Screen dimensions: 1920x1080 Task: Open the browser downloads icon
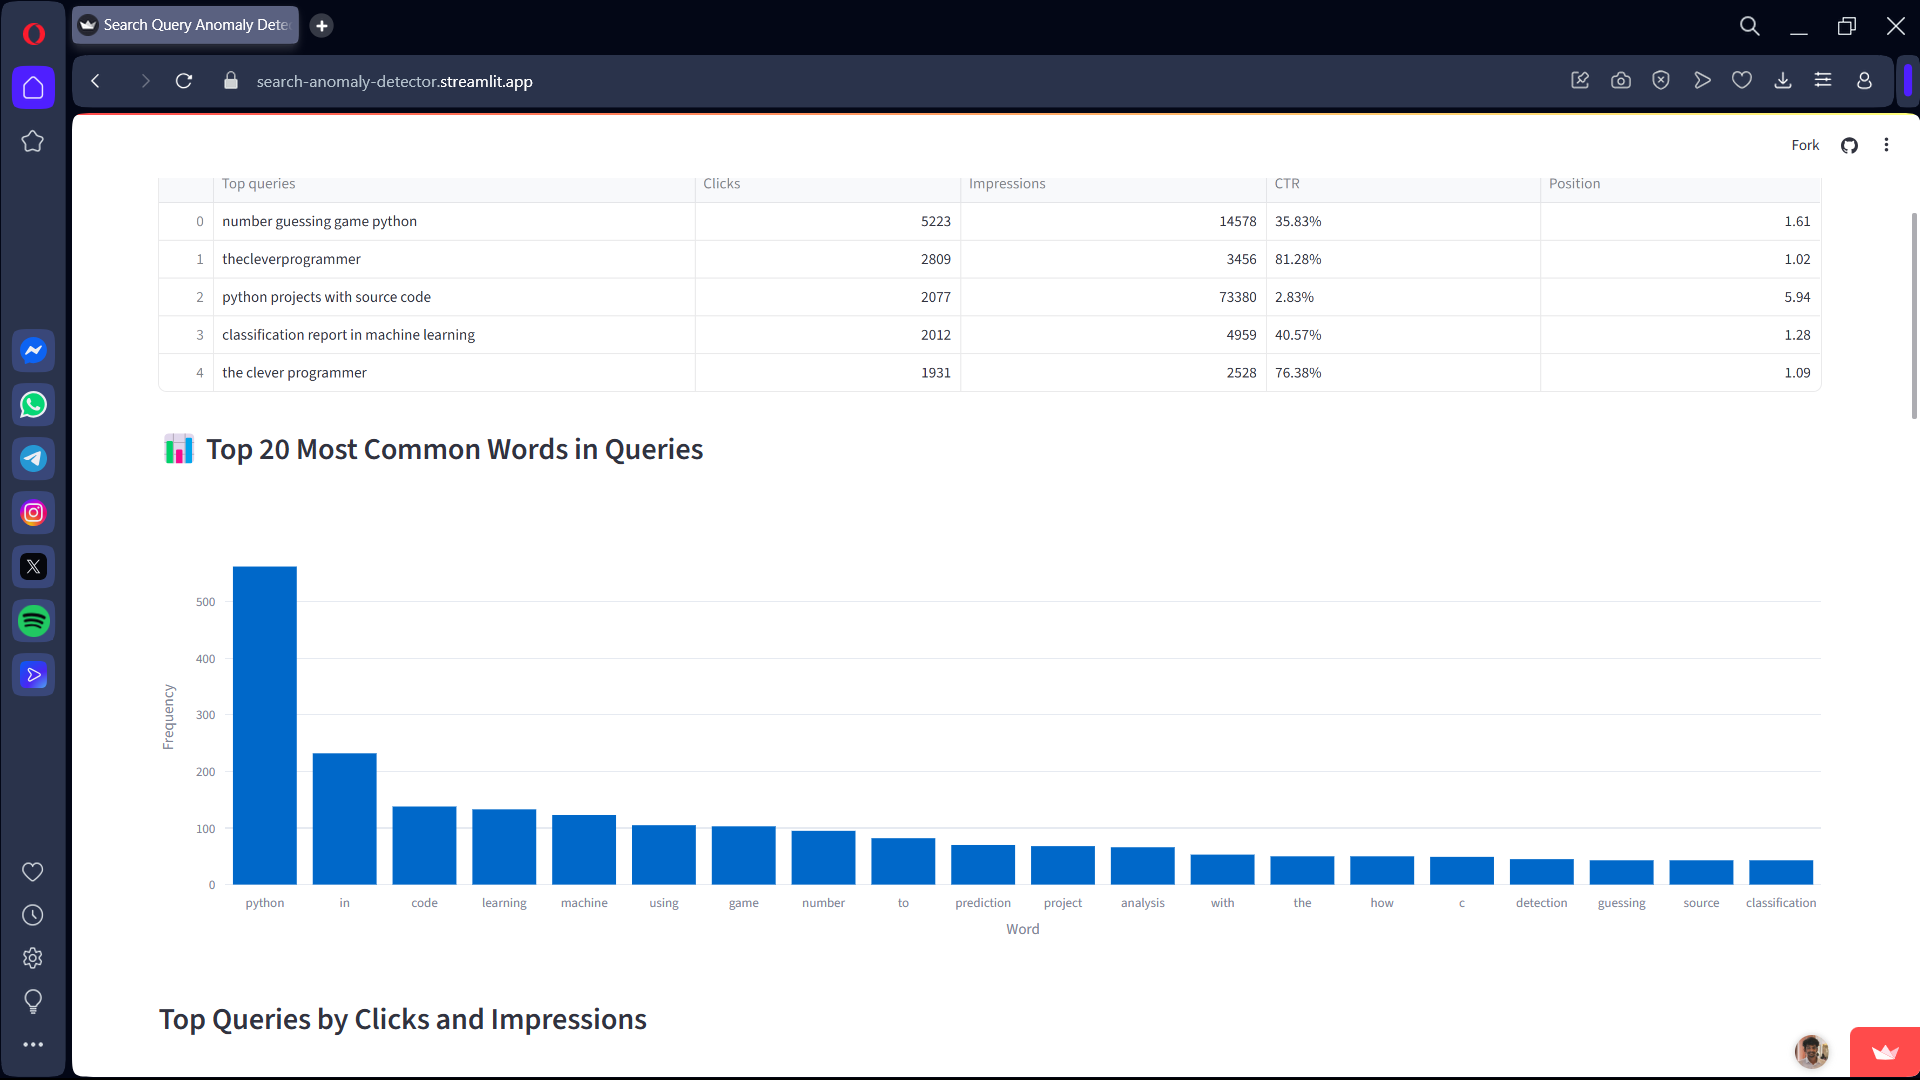coord(1783,81)
